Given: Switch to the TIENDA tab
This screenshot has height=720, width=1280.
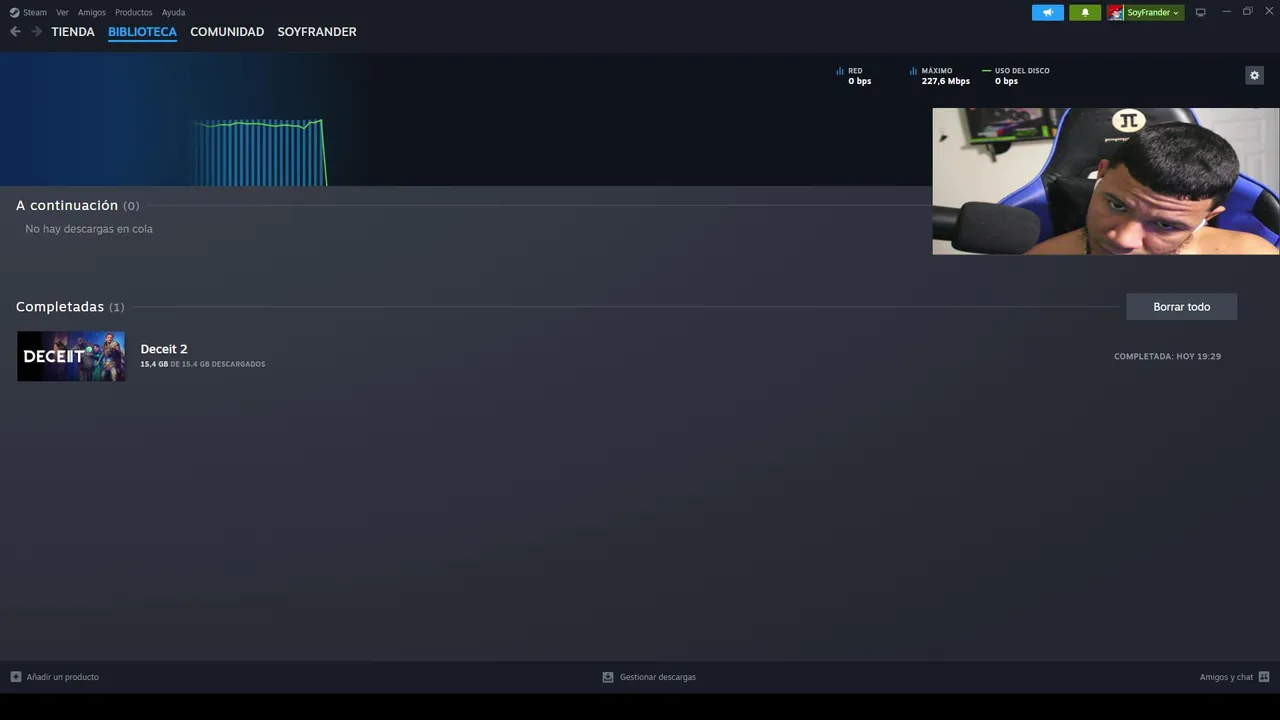Looking at the screenshot, I should click(x=73, y=32).
